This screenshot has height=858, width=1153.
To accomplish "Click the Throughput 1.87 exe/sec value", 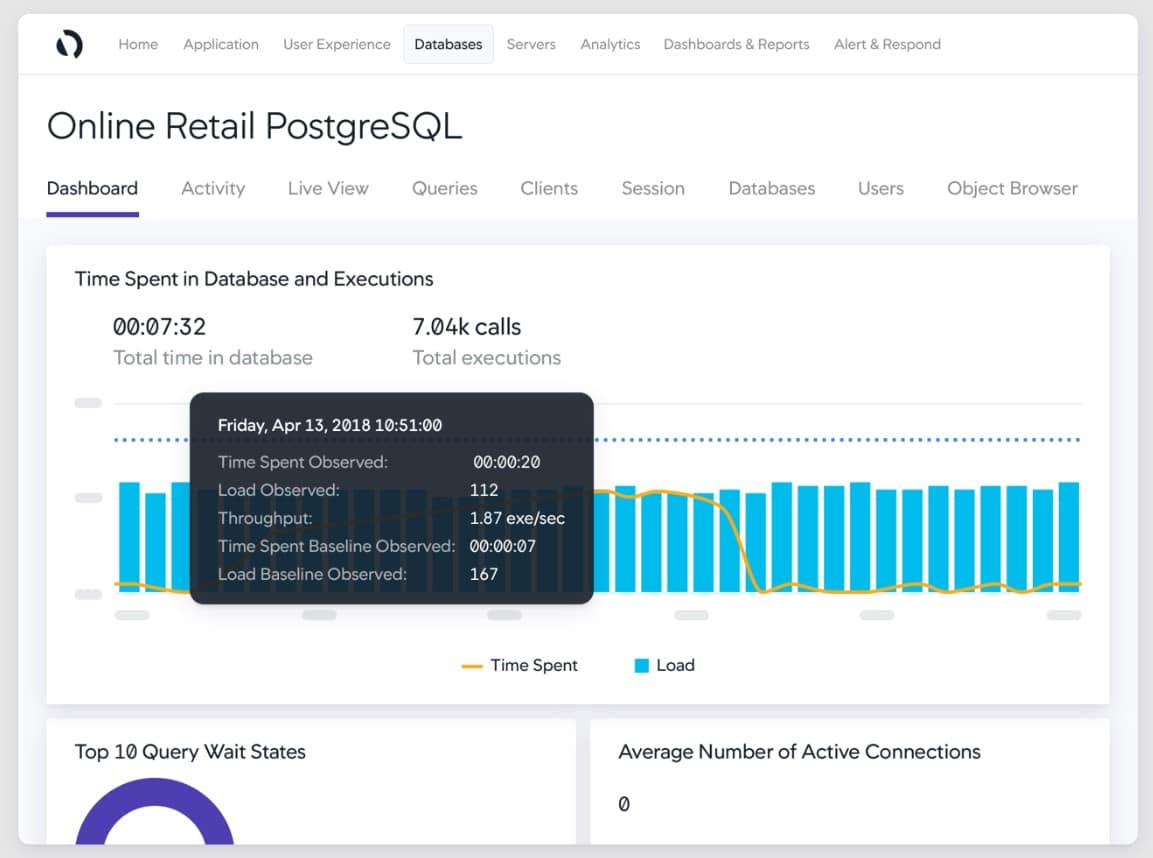I will [x=517, y=518].
